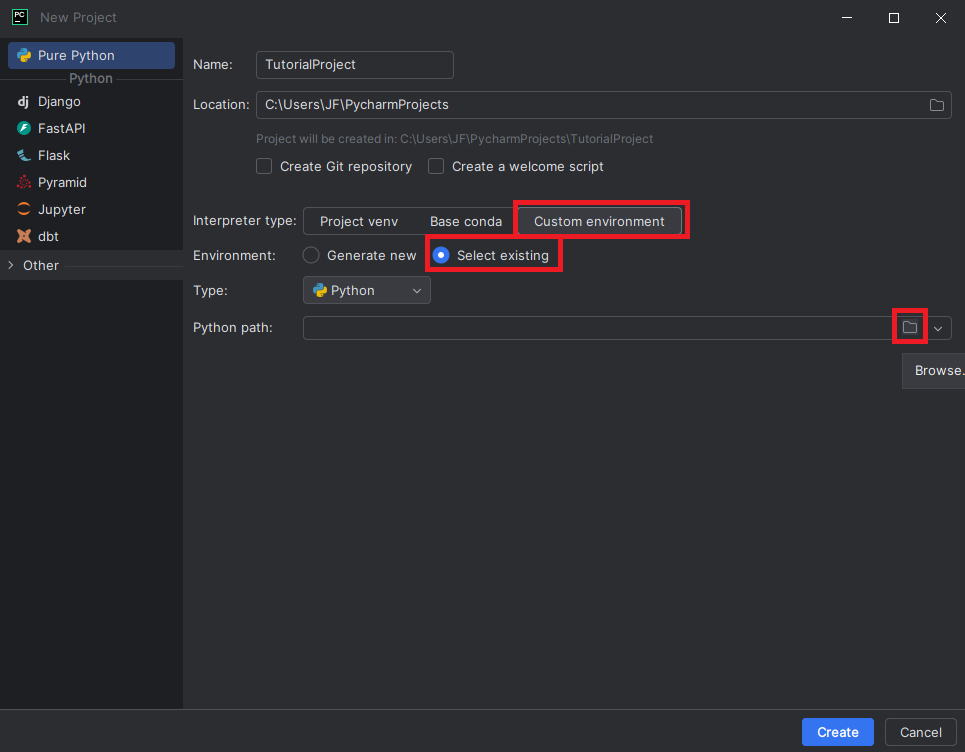
Task: Click the Python path input field
Action: click(597, 328)
